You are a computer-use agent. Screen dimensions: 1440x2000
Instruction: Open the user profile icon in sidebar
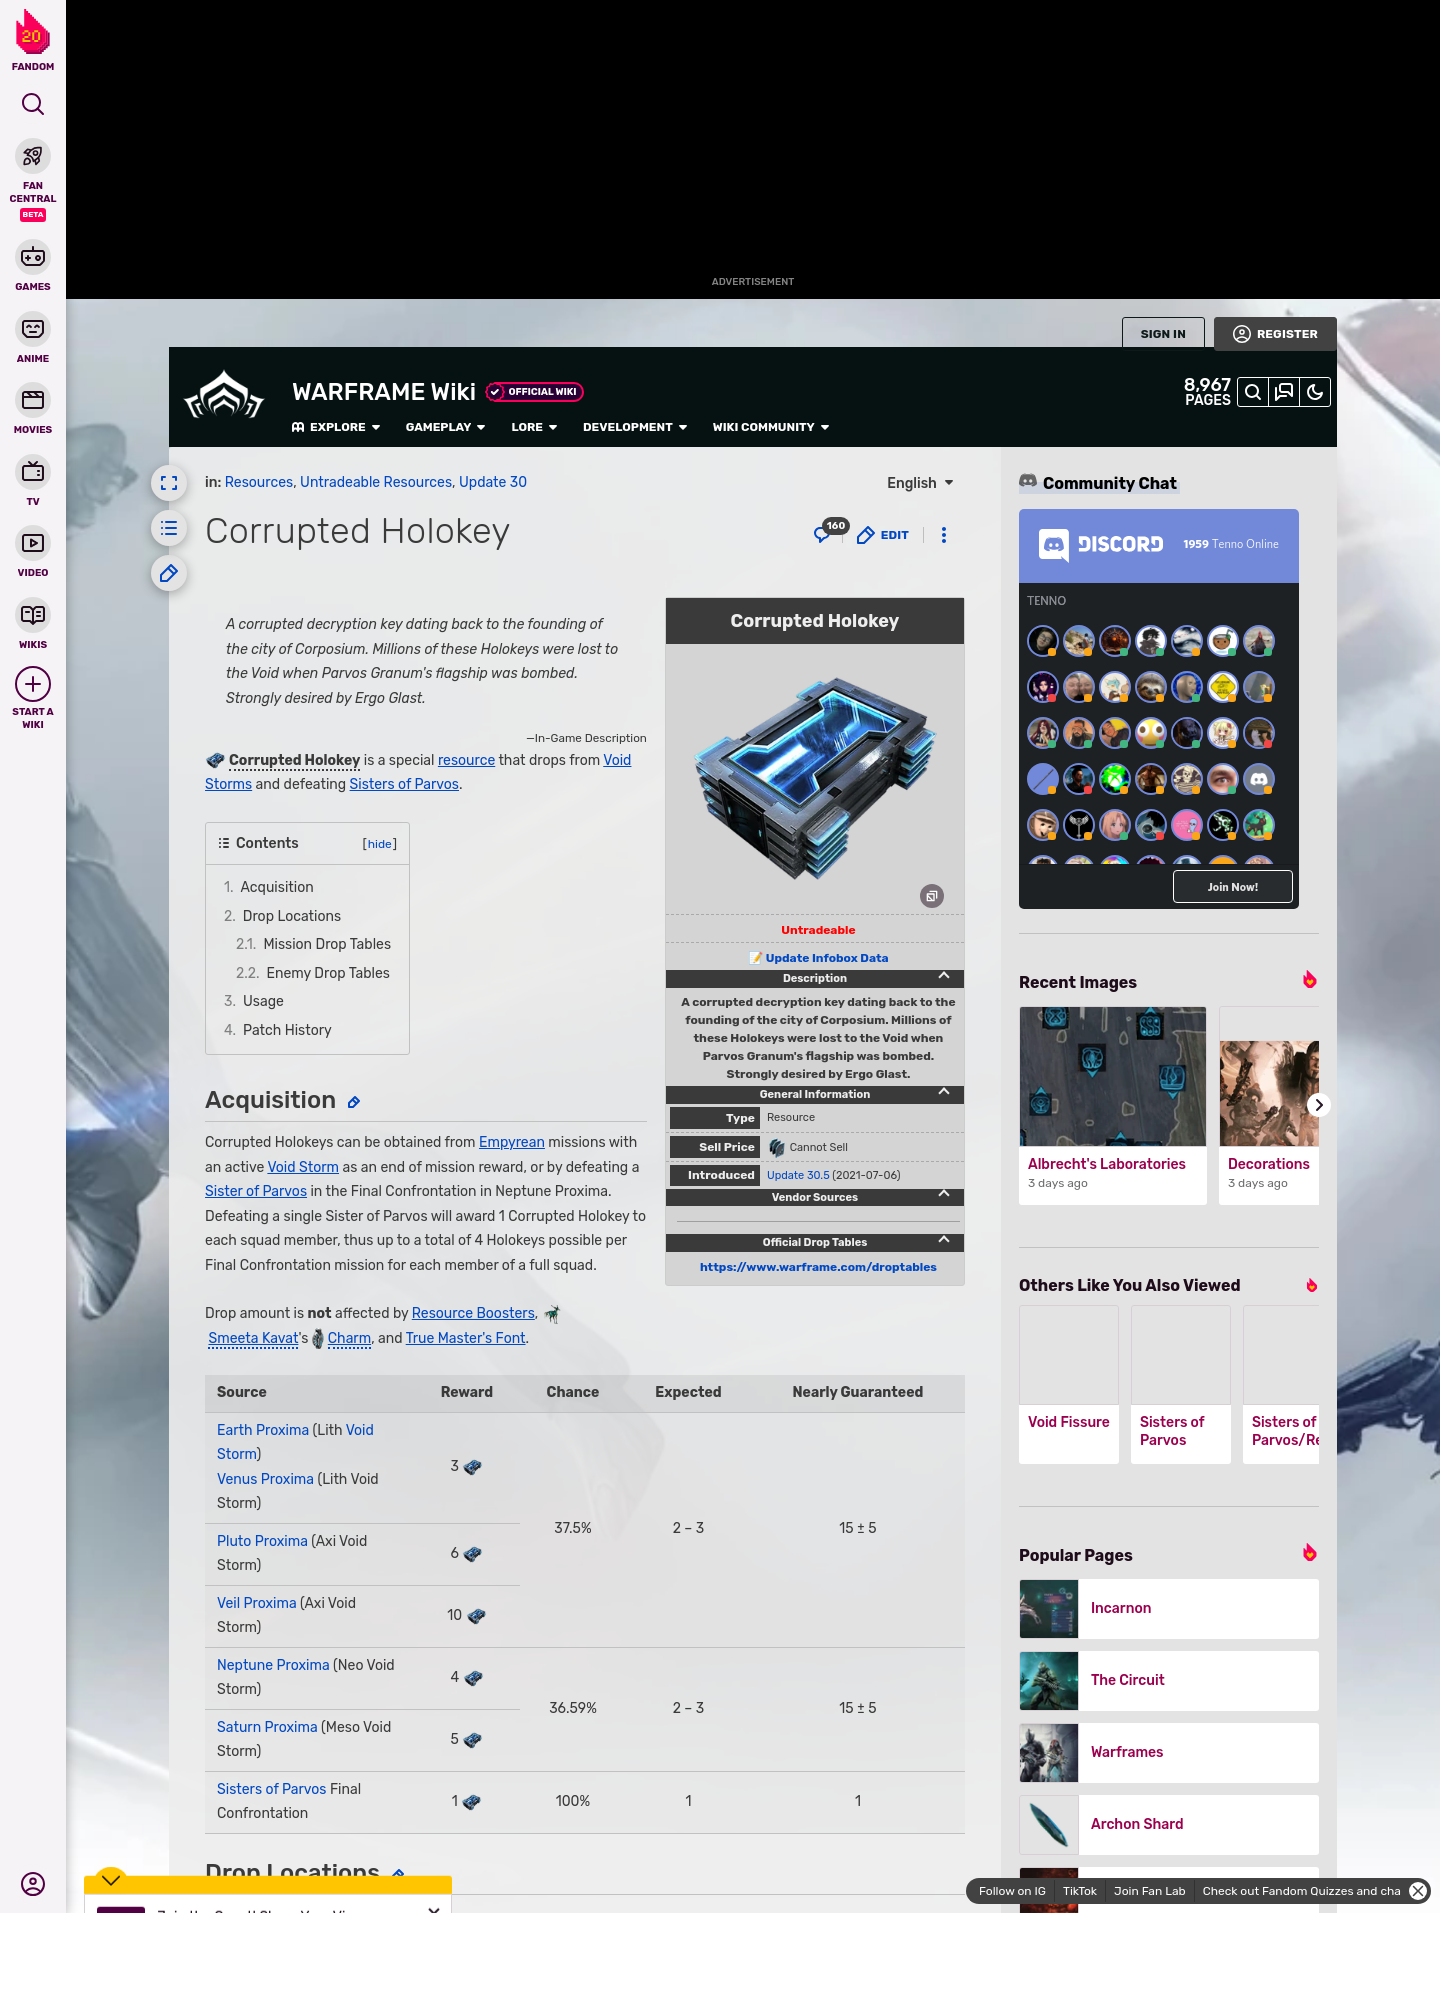(x=33, y=1884)
